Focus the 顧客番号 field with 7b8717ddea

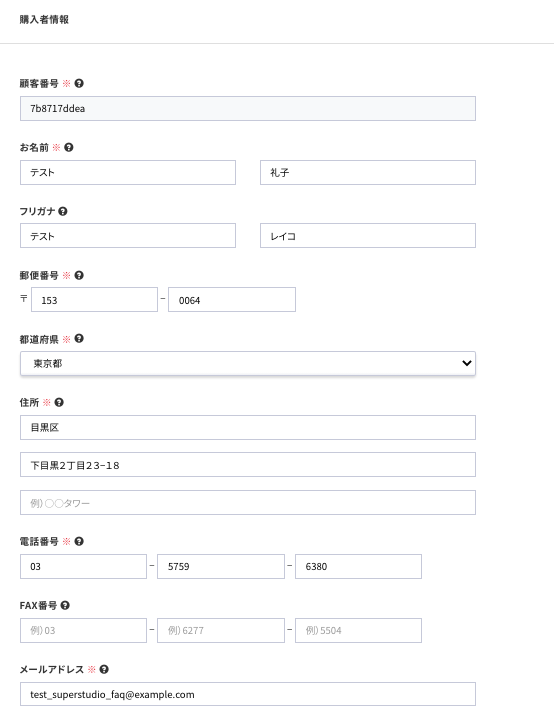coord(248,109)
